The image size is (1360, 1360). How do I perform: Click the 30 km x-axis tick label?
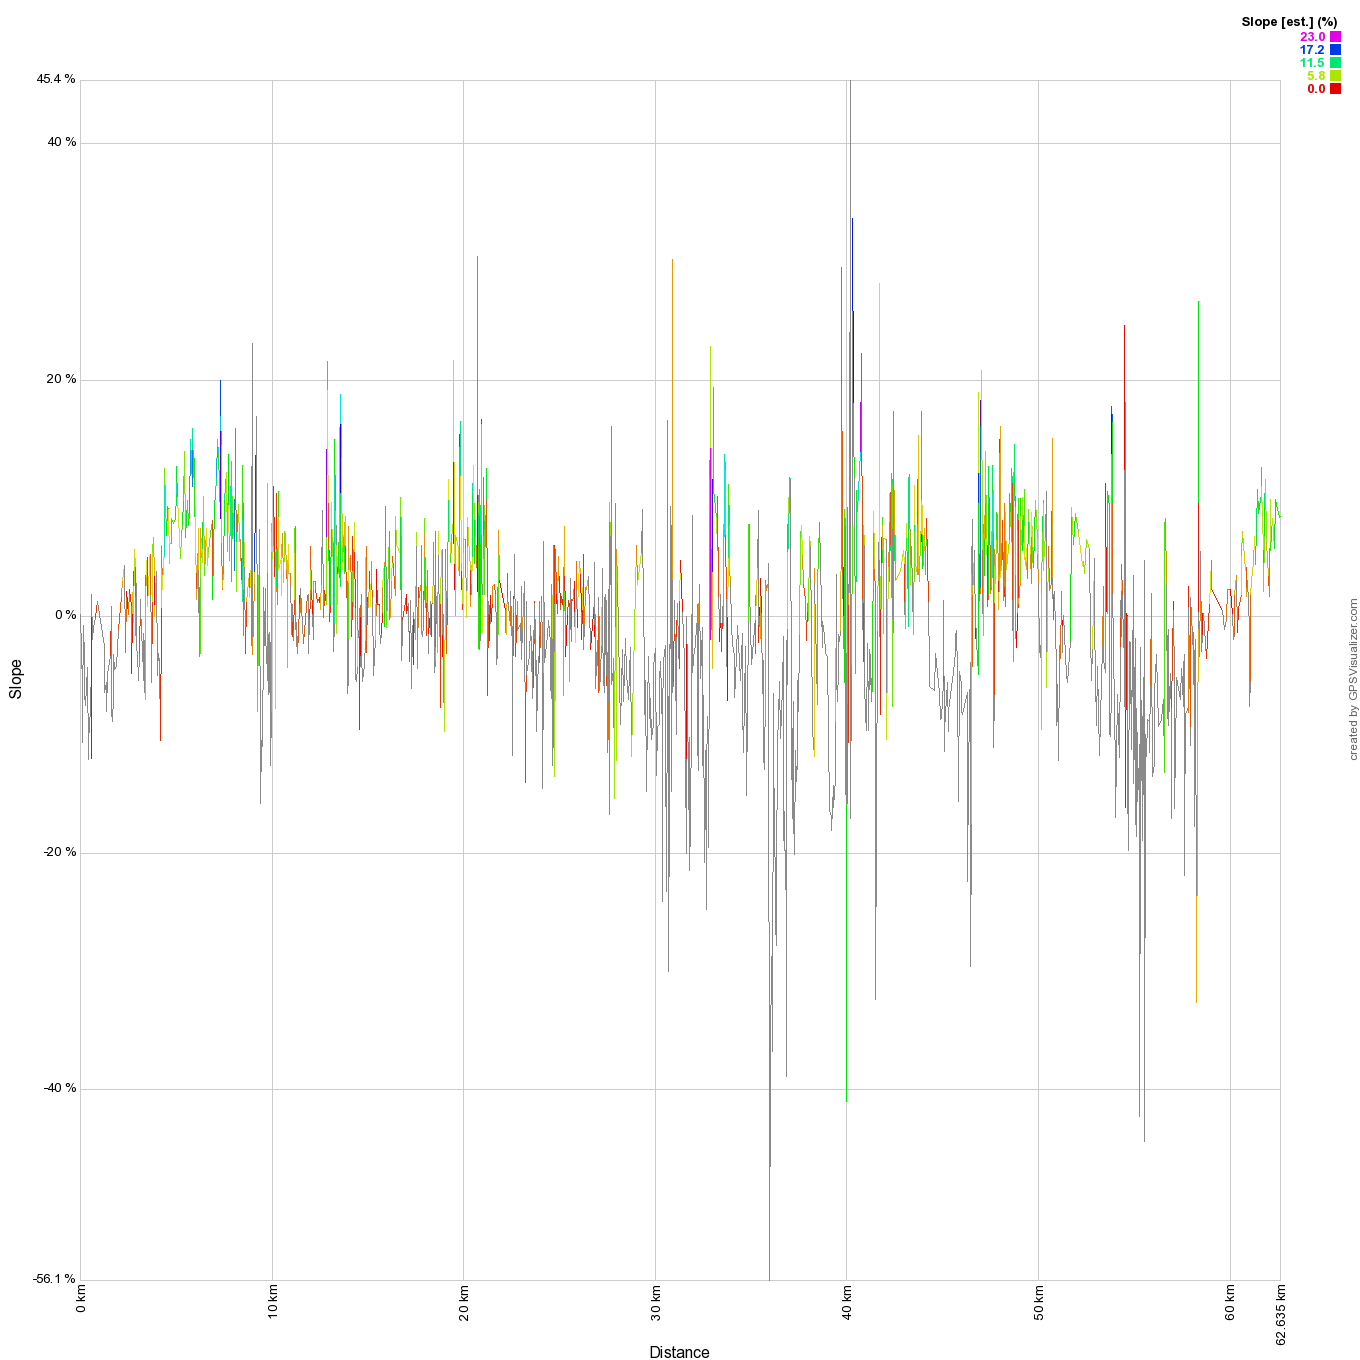656,1302
